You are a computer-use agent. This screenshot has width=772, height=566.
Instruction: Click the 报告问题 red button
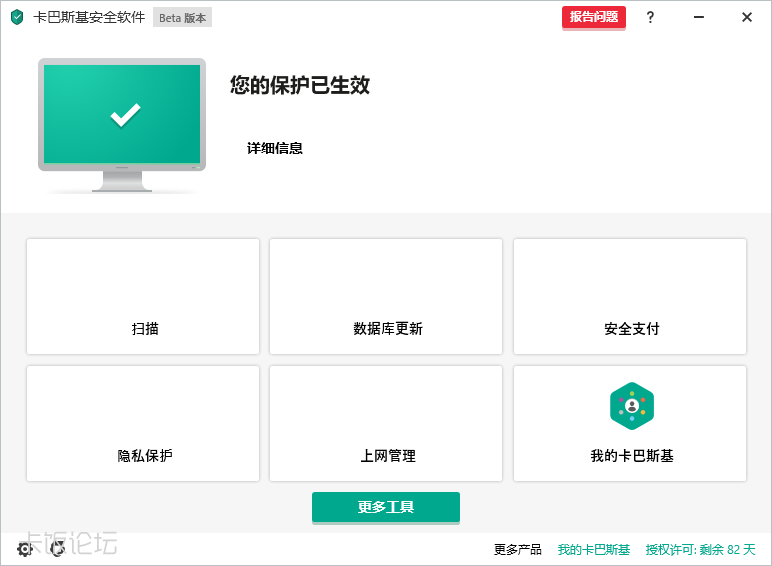coord(594,17)
